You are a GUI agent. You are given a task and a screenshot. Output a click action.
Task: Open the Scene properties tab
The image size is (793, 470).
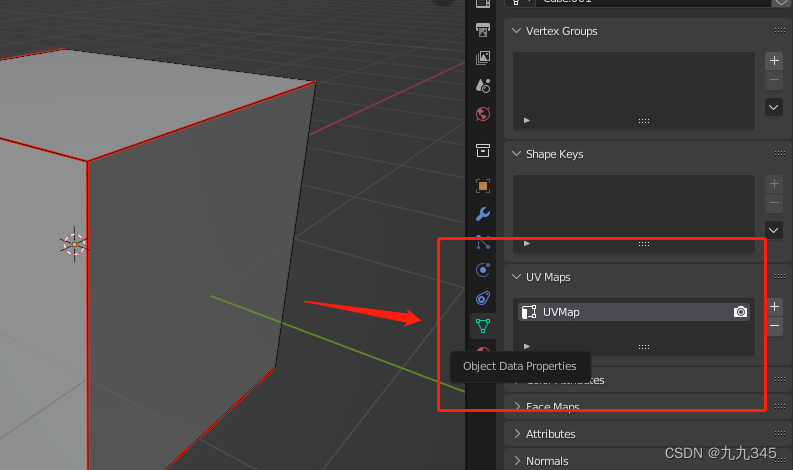coord(483,86)
